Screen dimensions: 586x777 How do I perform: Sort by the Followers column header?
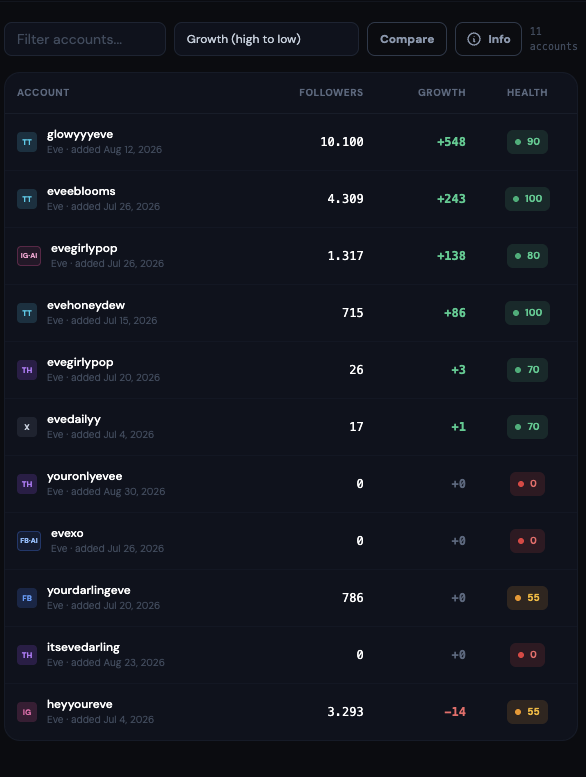[x=331, y=93]
